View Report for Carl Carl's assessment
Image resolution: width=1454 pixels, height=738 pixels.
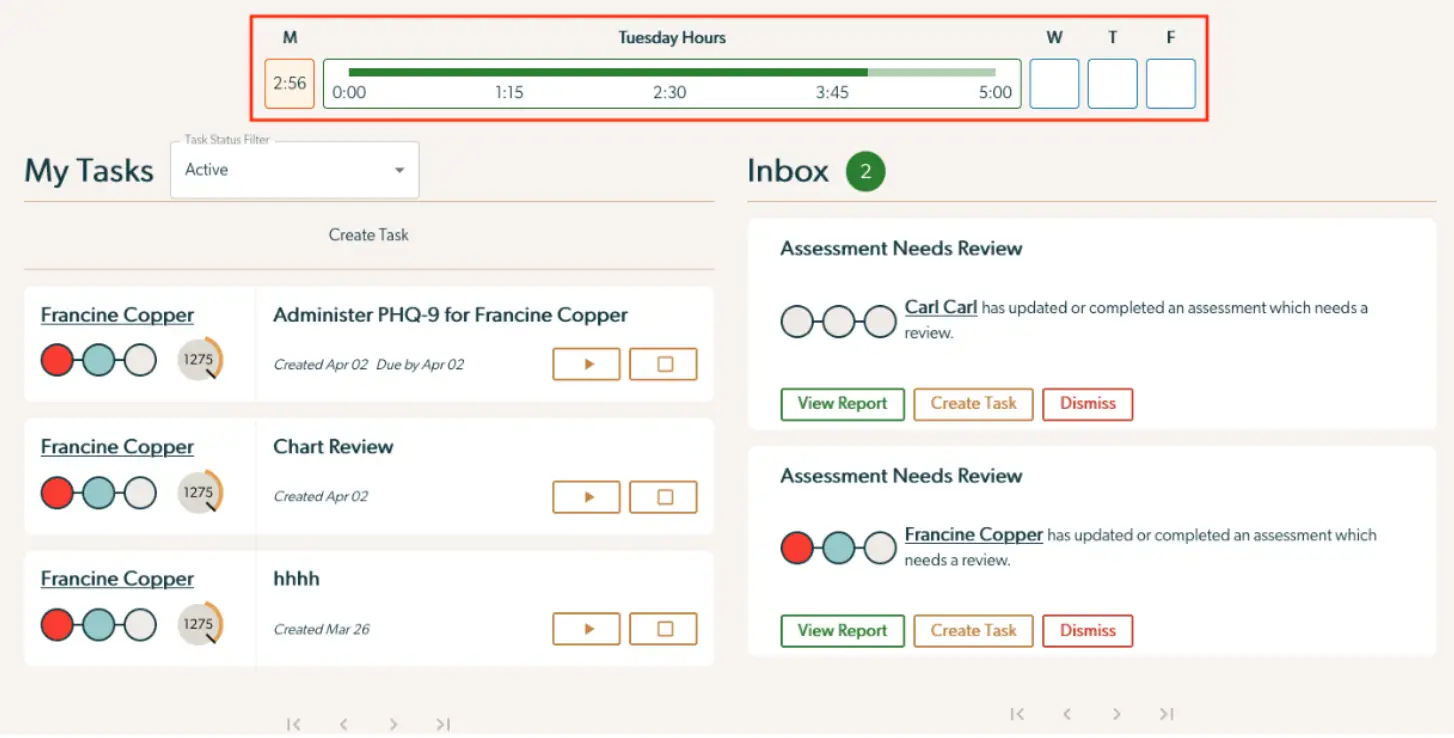pos(842,404)
